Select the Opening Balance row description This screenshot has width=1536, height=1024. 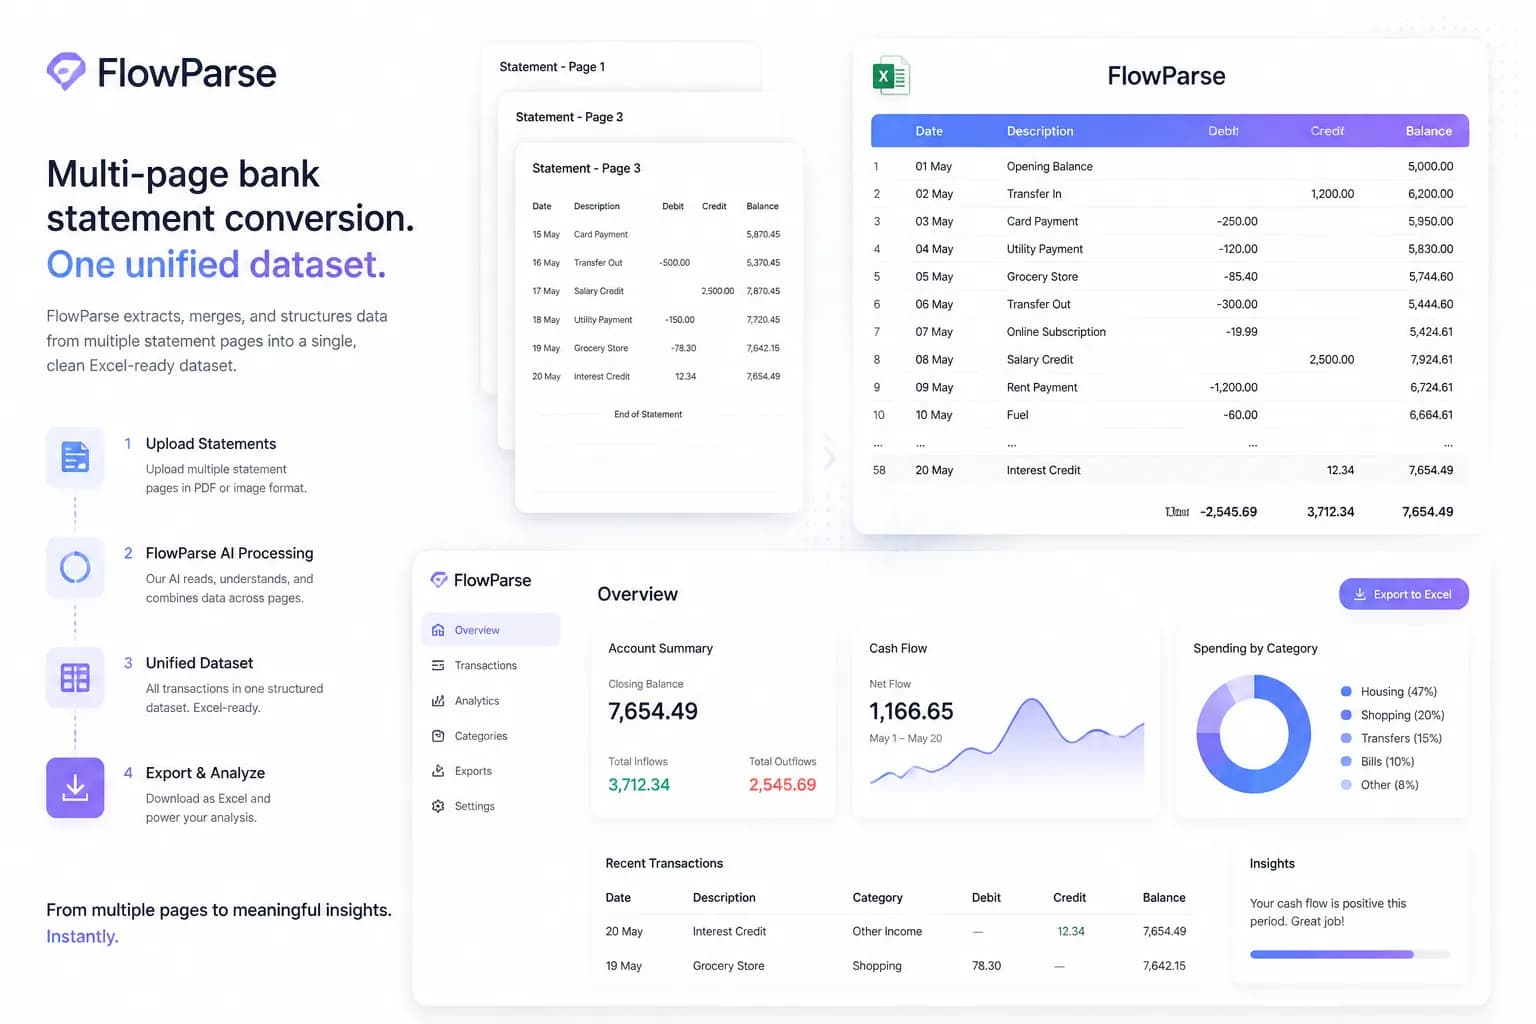[1049, 166]
